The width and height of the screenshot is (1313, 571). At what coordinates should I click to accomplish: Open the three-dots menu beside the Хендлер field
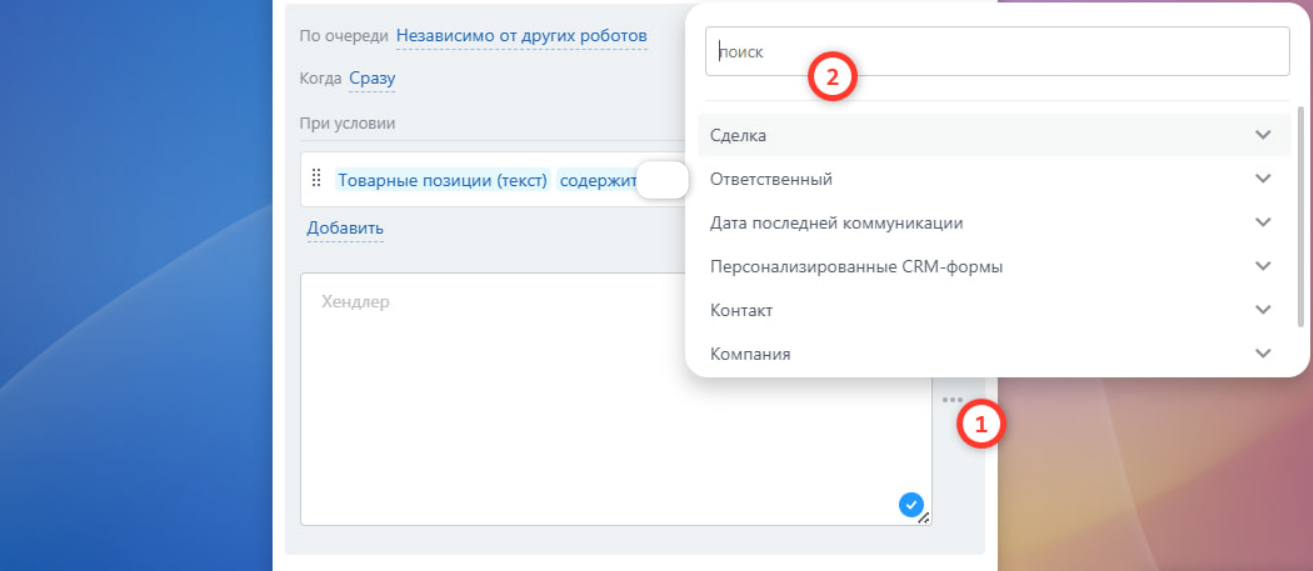pyautogui.click(x=952, y=400)
